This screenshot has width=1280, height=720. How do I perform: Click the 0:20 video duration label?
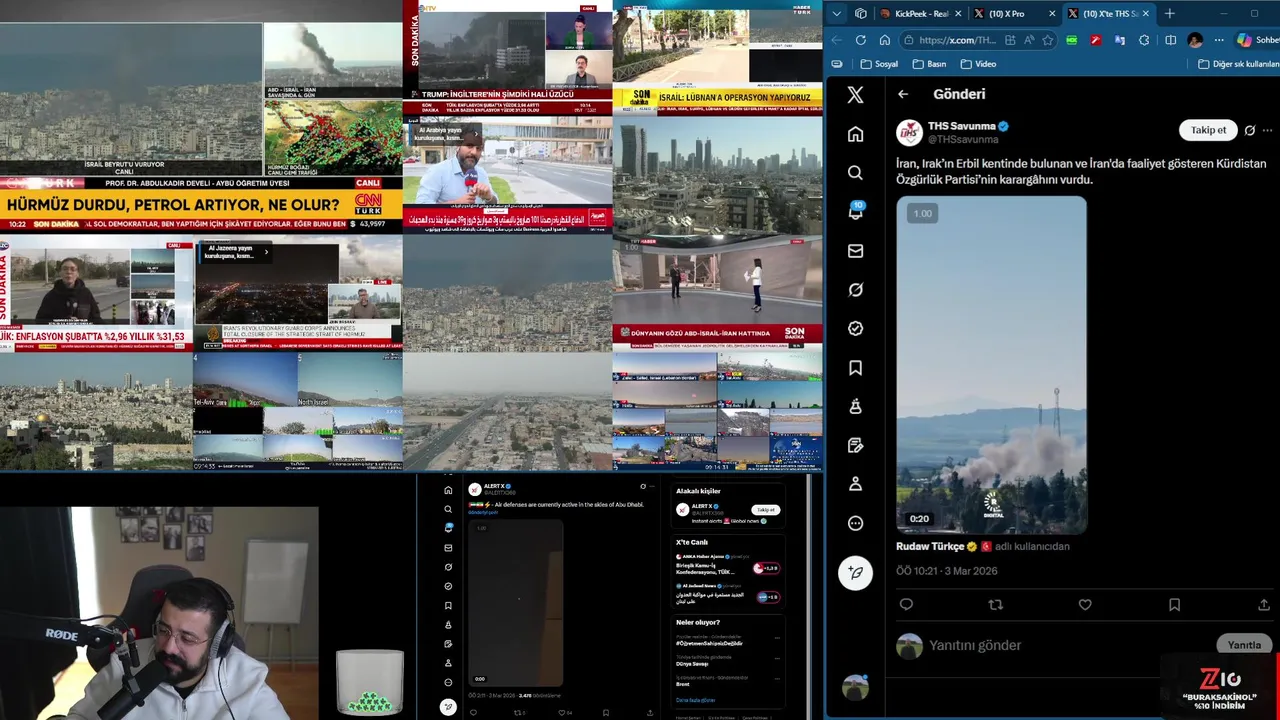(x=919, y=519)
